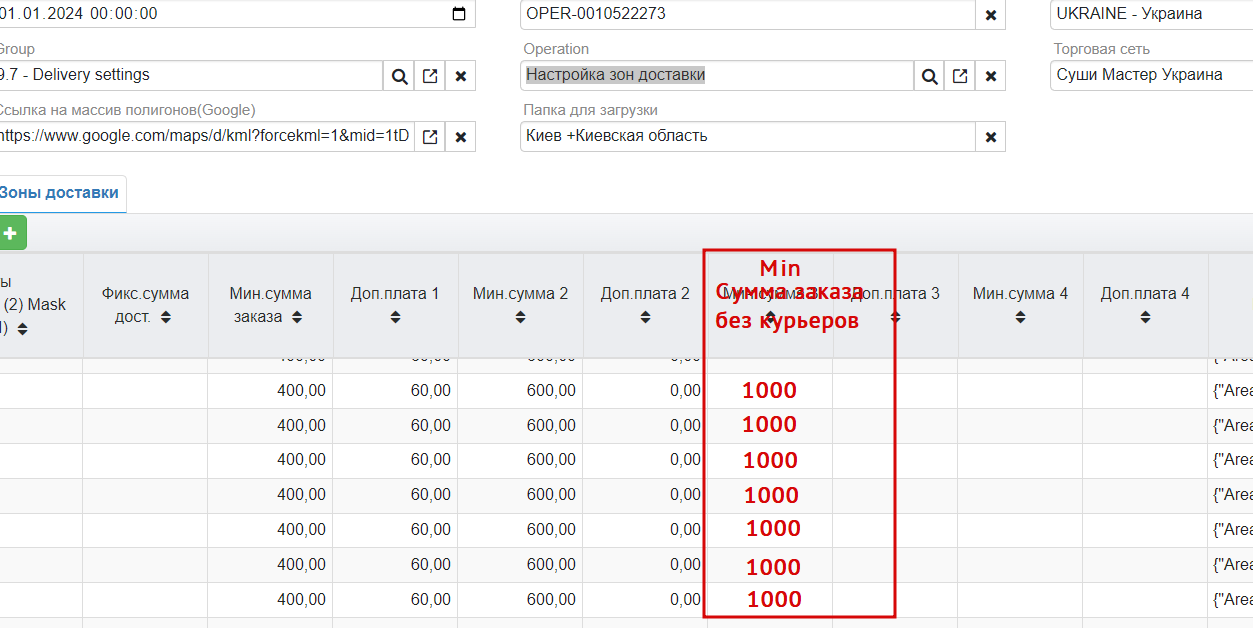
Task: Sort by Доп.плата 4 column
Action: click(x=1145, y=317)
